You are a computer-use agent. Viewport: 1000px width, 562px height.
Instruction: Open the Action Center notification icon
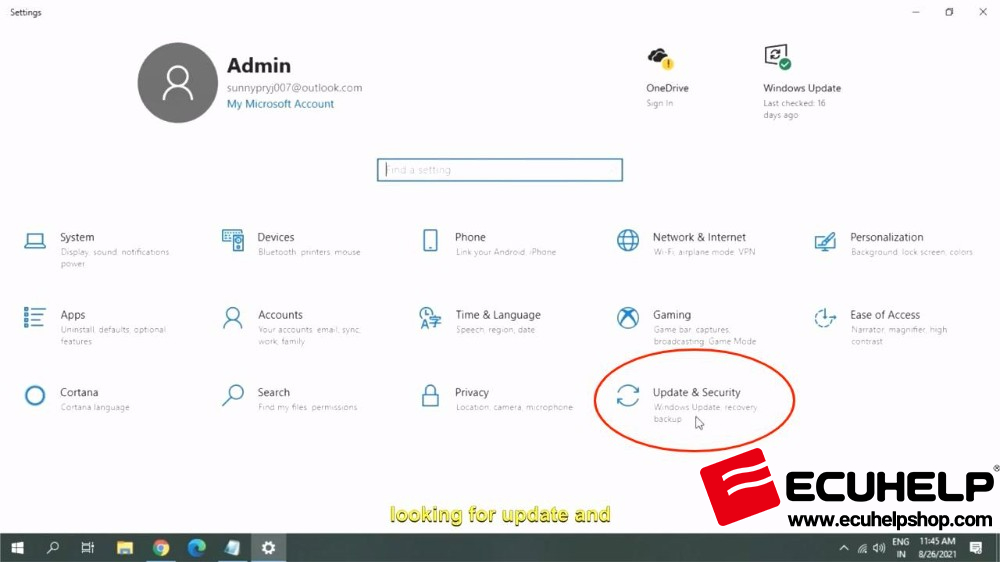[x=976, y=547]
